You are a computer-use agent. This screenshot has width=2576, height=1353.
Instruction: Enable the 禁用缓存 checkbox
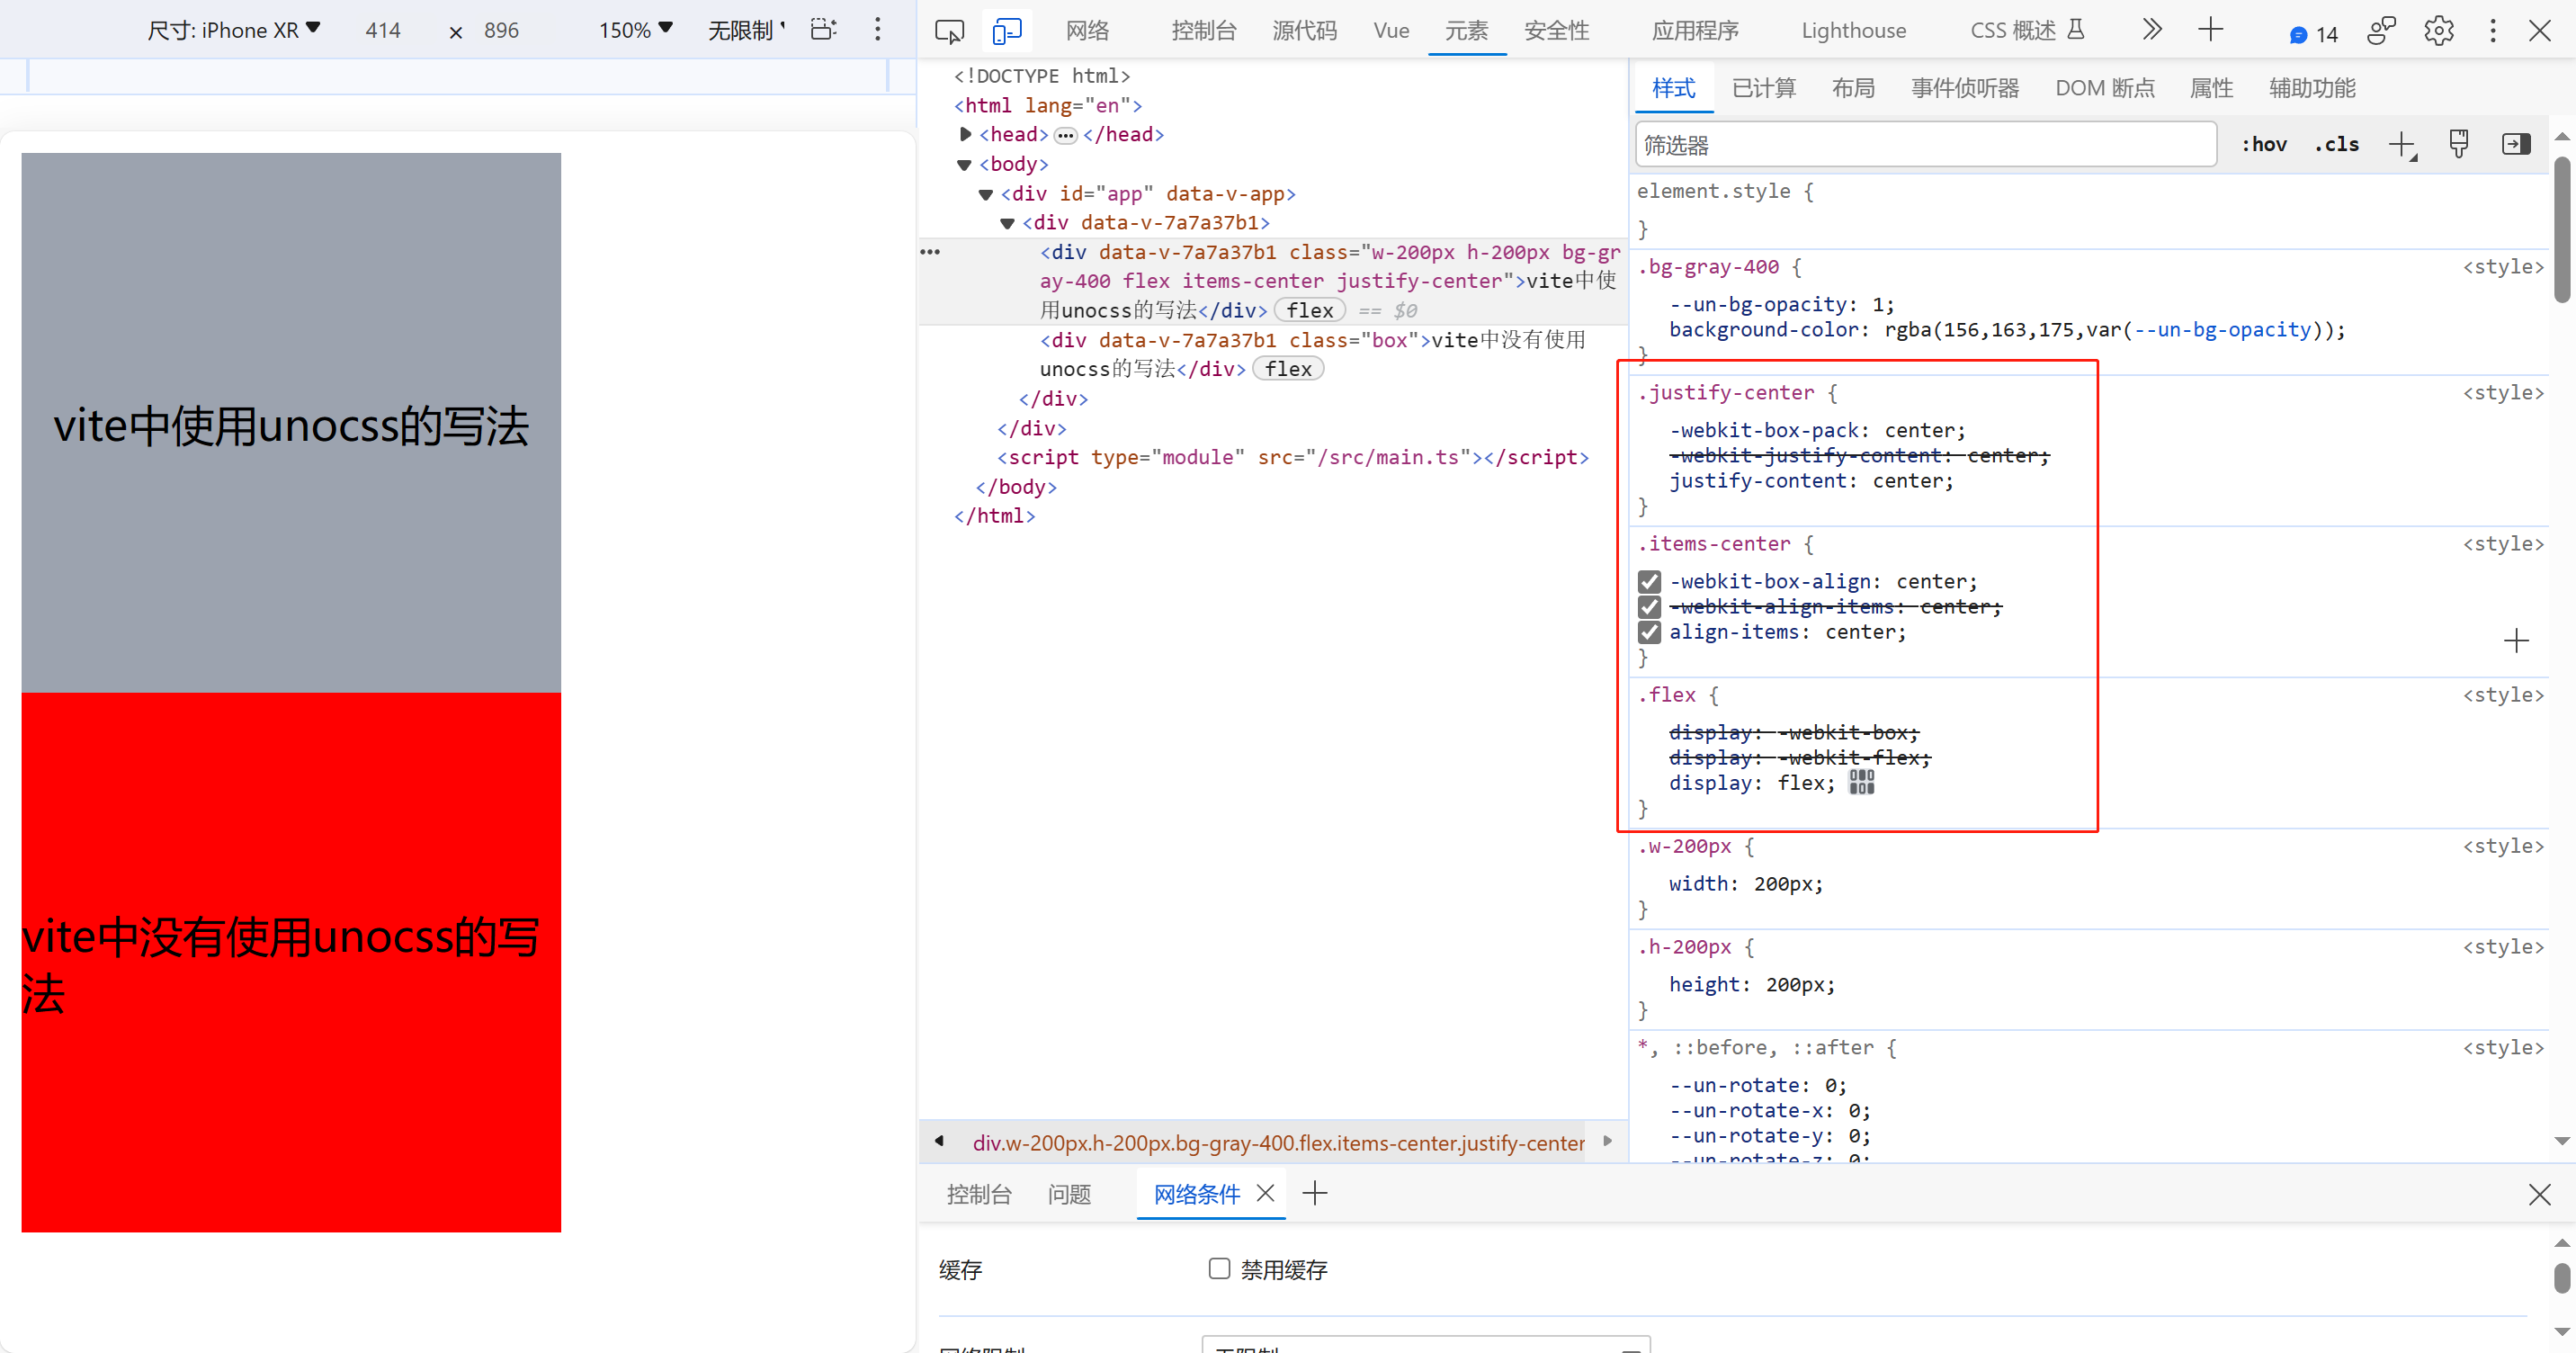(1219, 1269)
